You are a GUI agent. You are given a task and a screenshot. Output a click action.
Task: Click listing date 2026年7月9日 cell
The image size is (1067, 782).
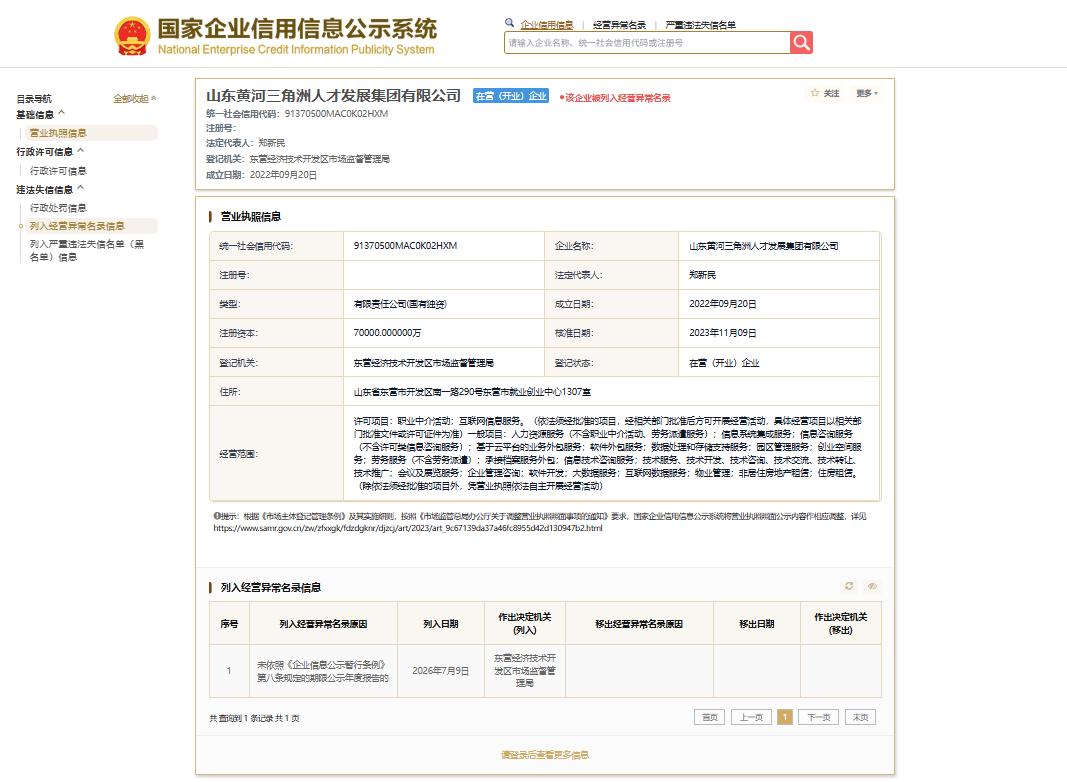(440, 671)
